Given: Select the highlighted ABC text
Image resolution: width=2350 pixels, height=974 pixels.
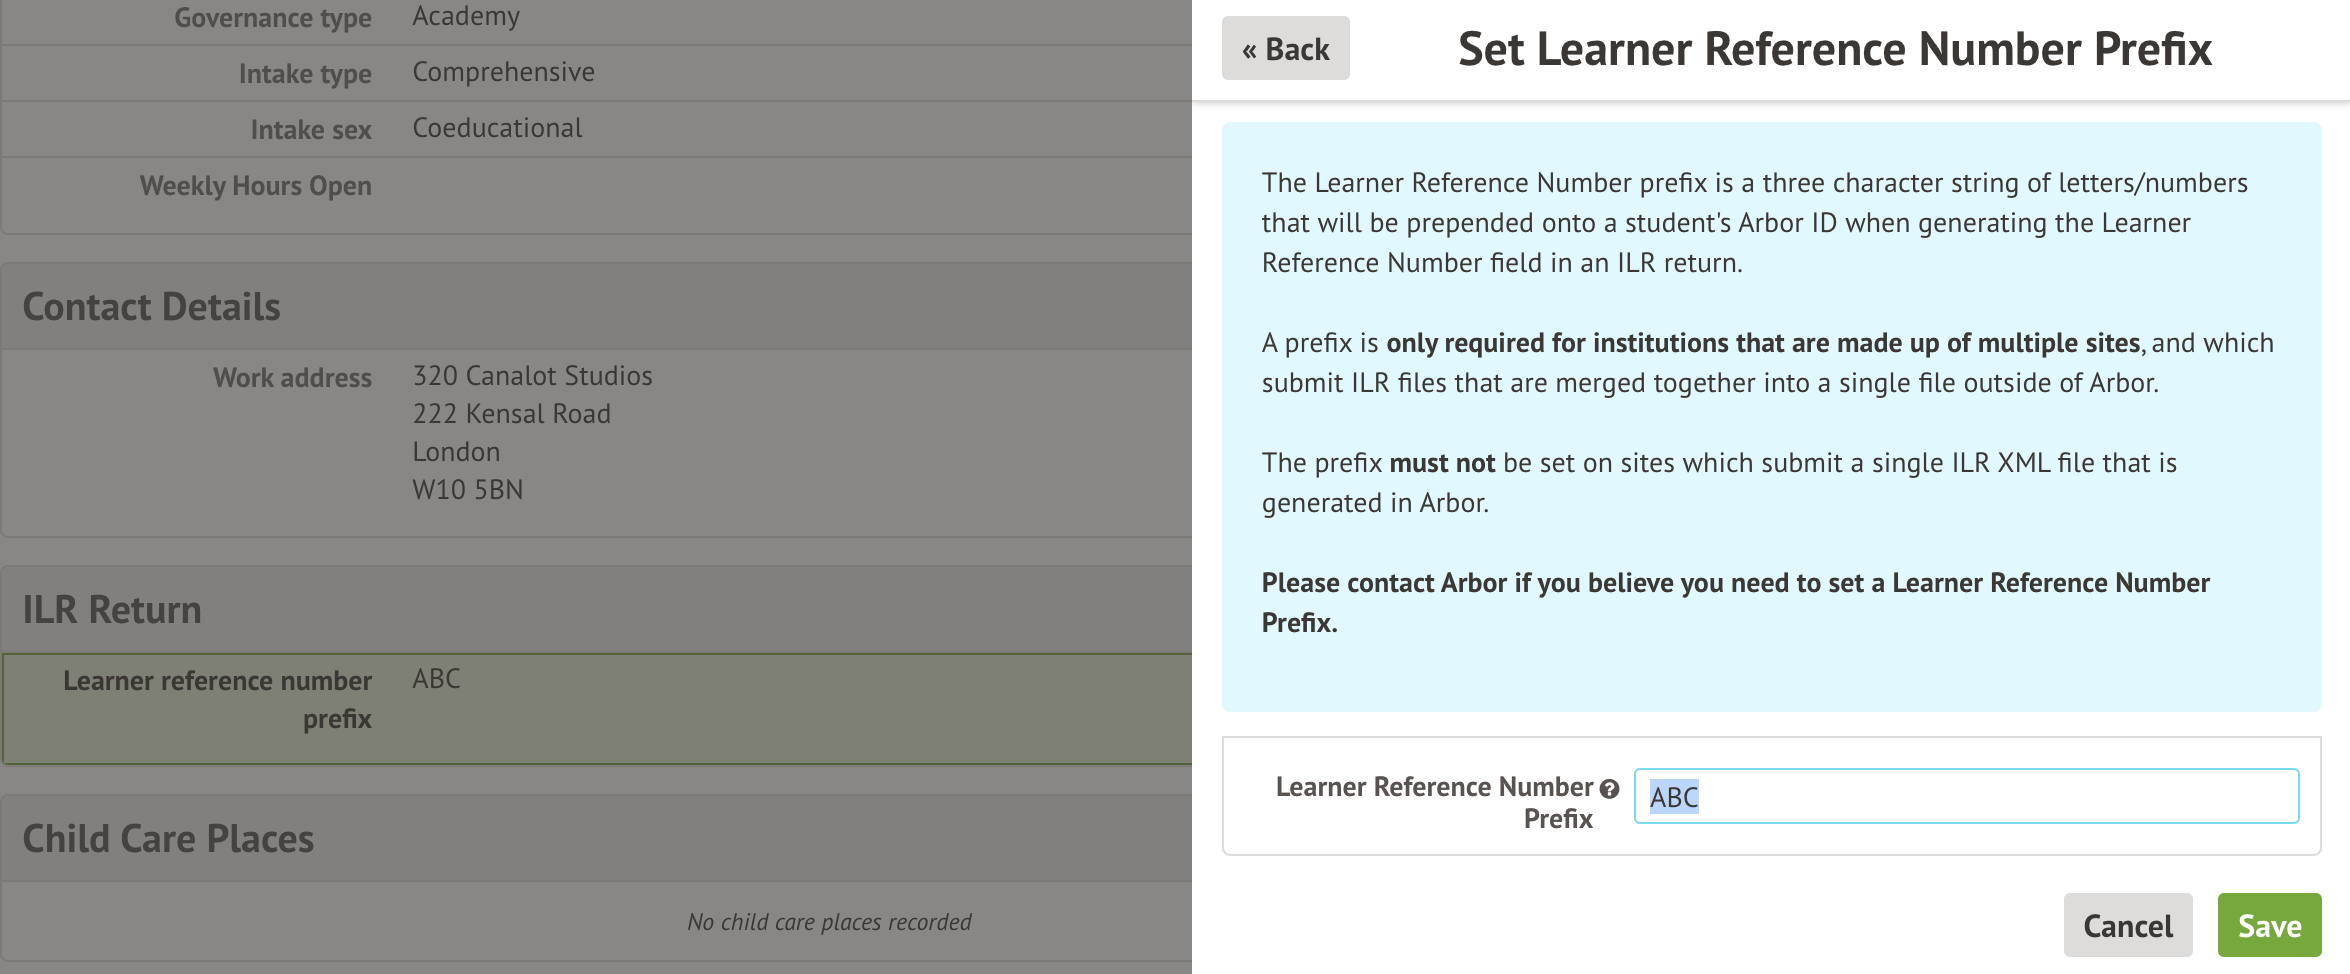Looking at the screenshot, I should click(x=1672, y=797).
